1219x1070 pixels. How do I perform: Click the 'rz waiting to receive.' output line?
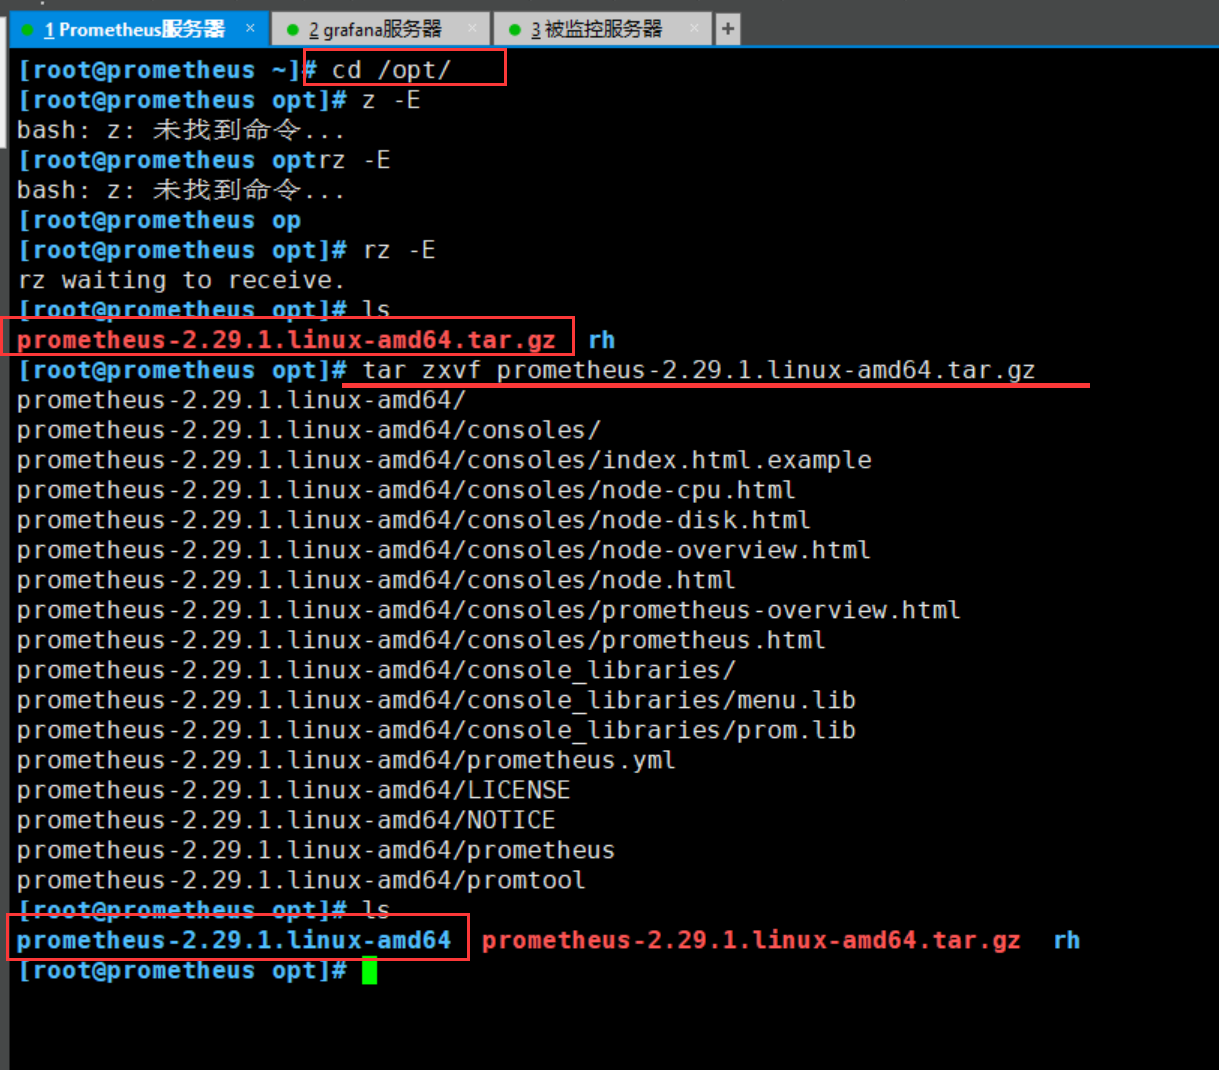point(181,280)
